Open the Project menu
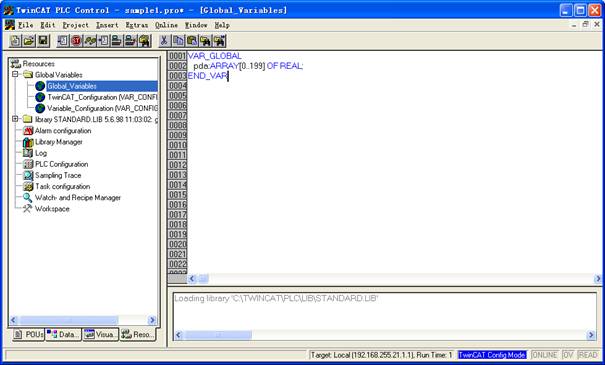605x365 pixels. tap(76, 25)
